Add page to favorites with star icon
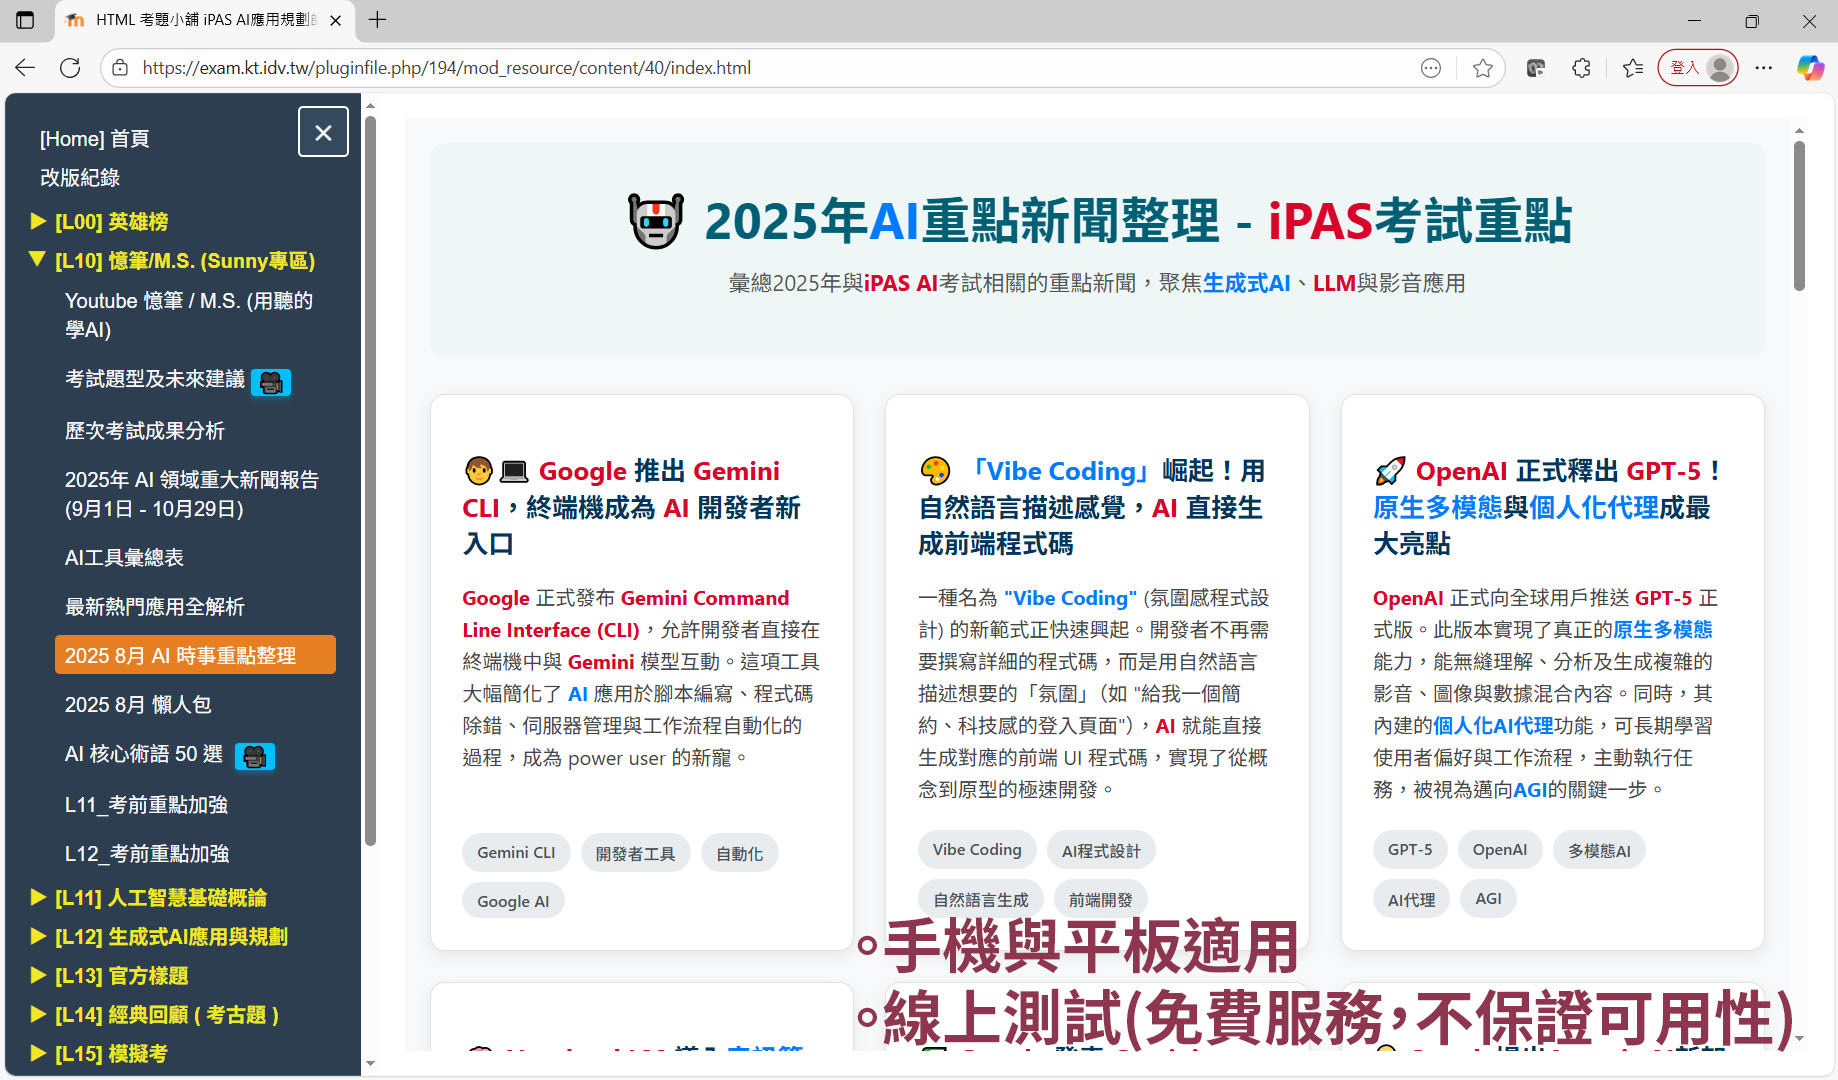Viewport: 1838px width, 1080px height. click(x=1482, y=68)
